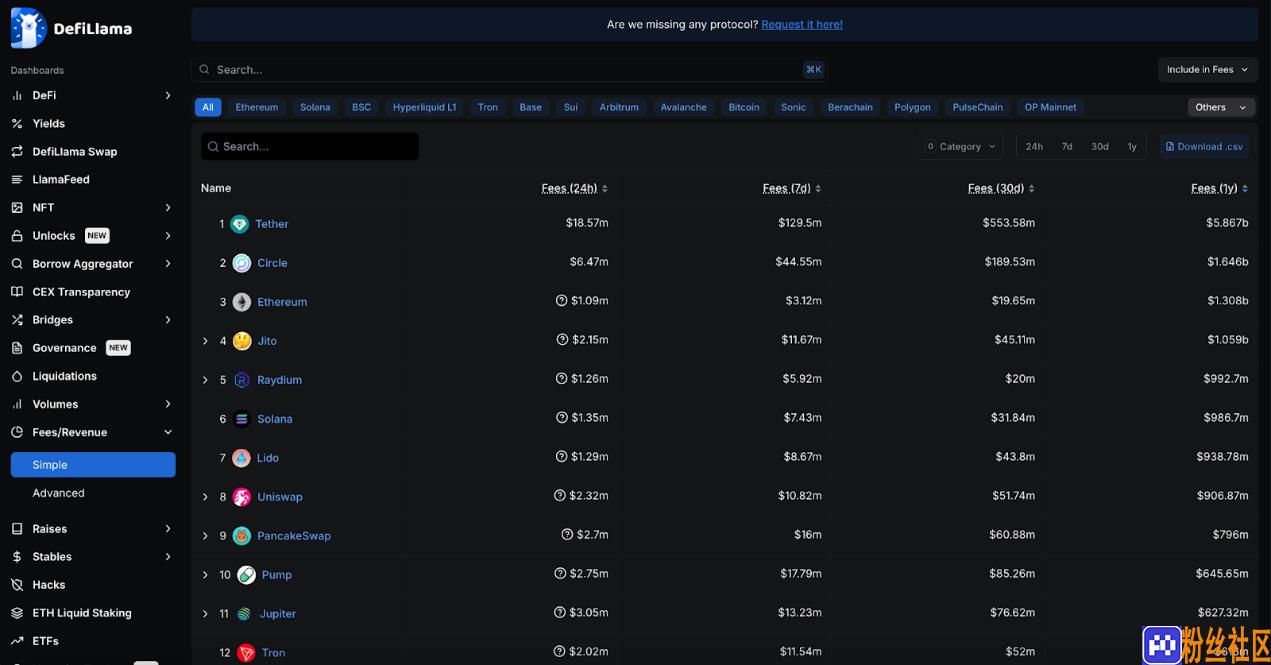The height and width of the screenshot is (665, 1271).
Task: Open the Others chains dropdown
Action: point(1221,107)
